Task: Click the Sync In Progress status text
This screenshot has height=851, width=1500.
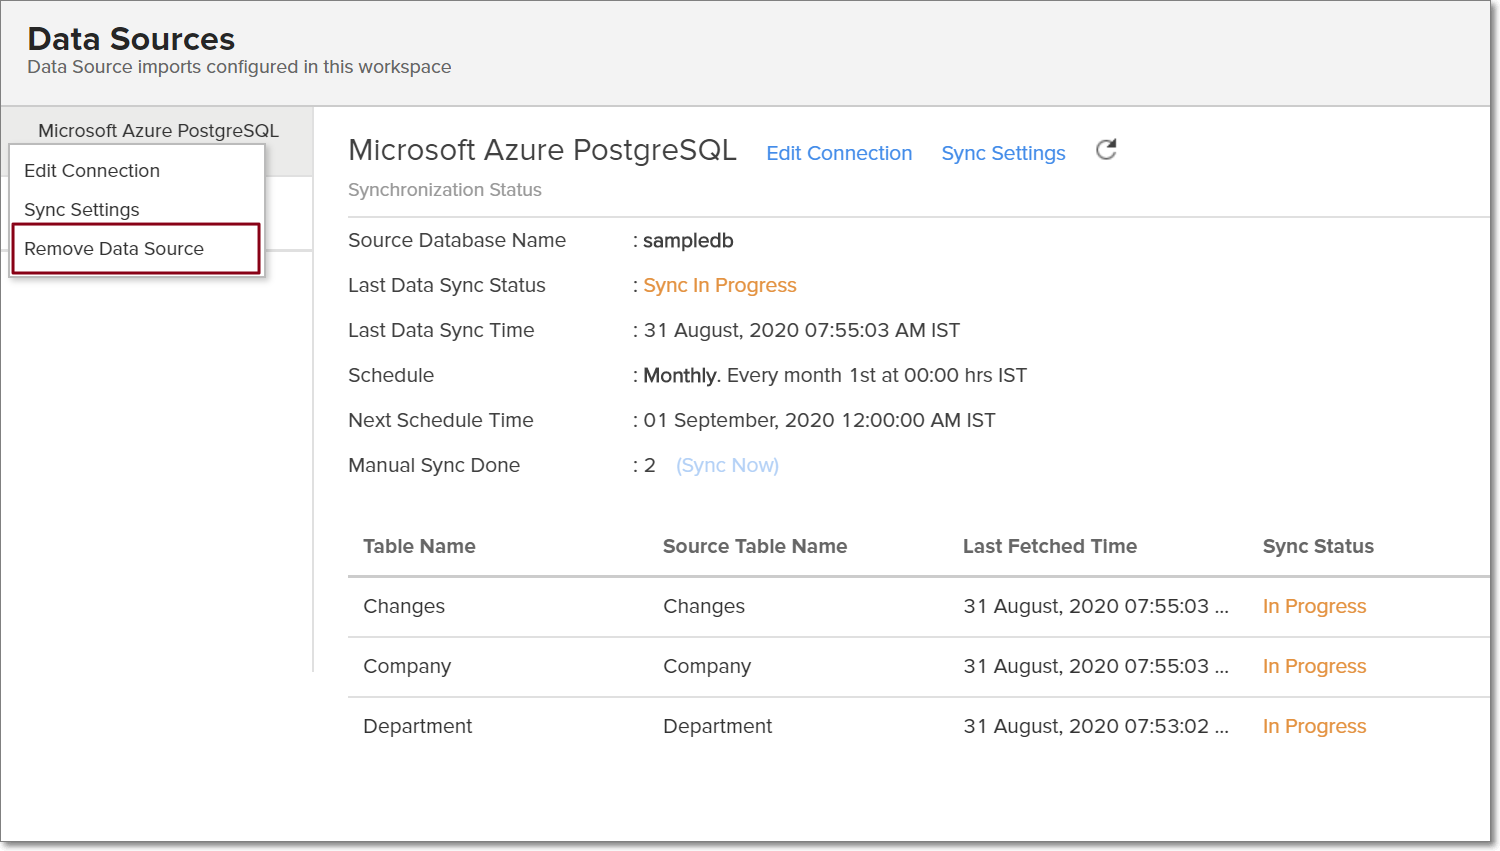Action: (x=719, y=285)
